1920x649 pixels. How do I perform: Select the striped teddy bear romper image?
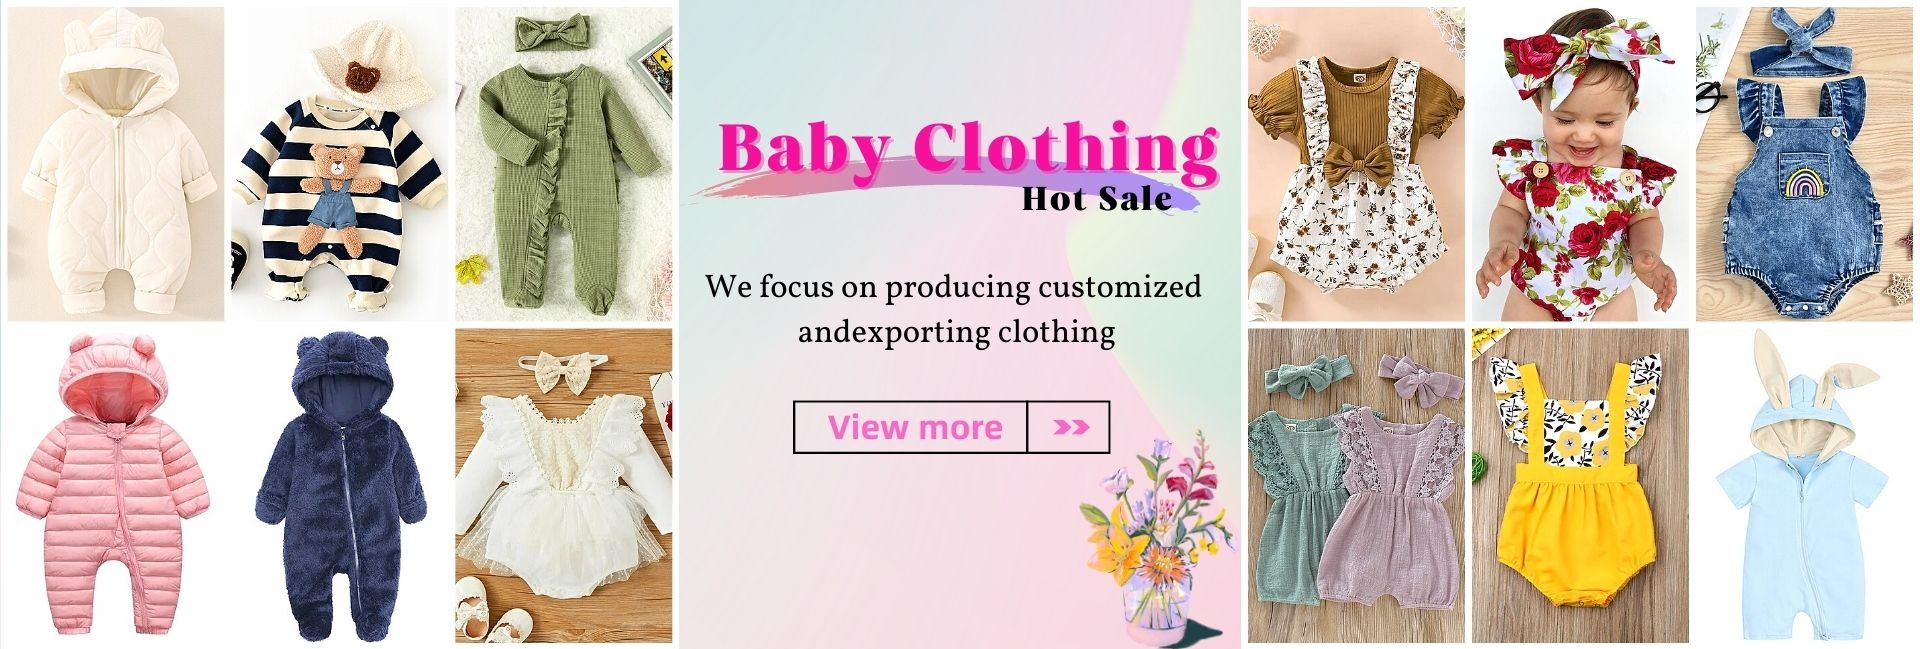pos(340,164)
